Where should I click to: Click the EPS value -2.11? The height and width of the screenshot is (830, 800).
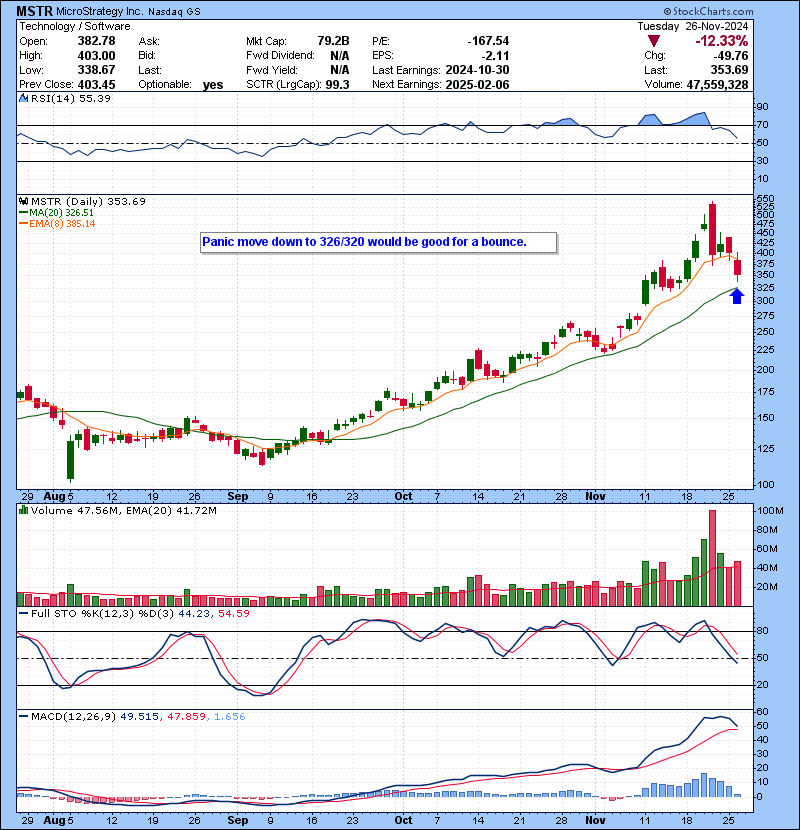[x=496, y=55]
